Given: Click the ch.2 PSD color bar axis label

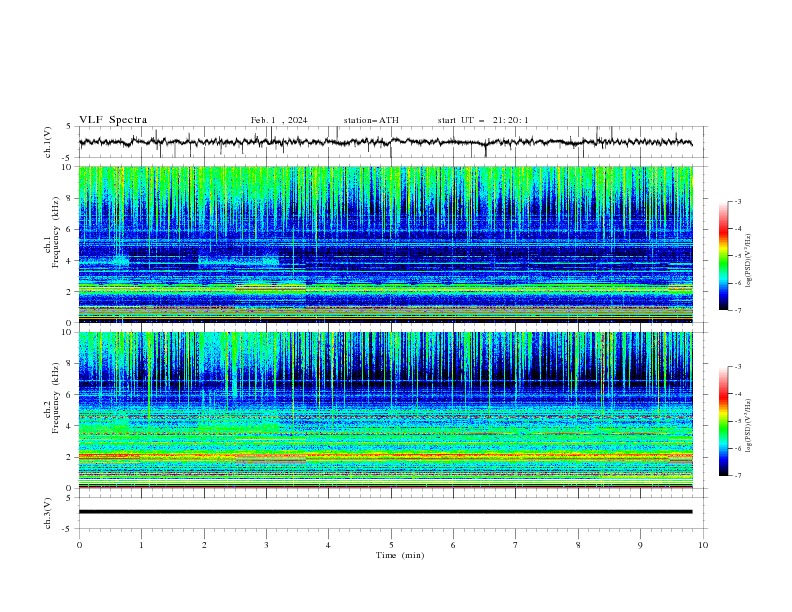Looking at the screenshot, I should 750,426.
